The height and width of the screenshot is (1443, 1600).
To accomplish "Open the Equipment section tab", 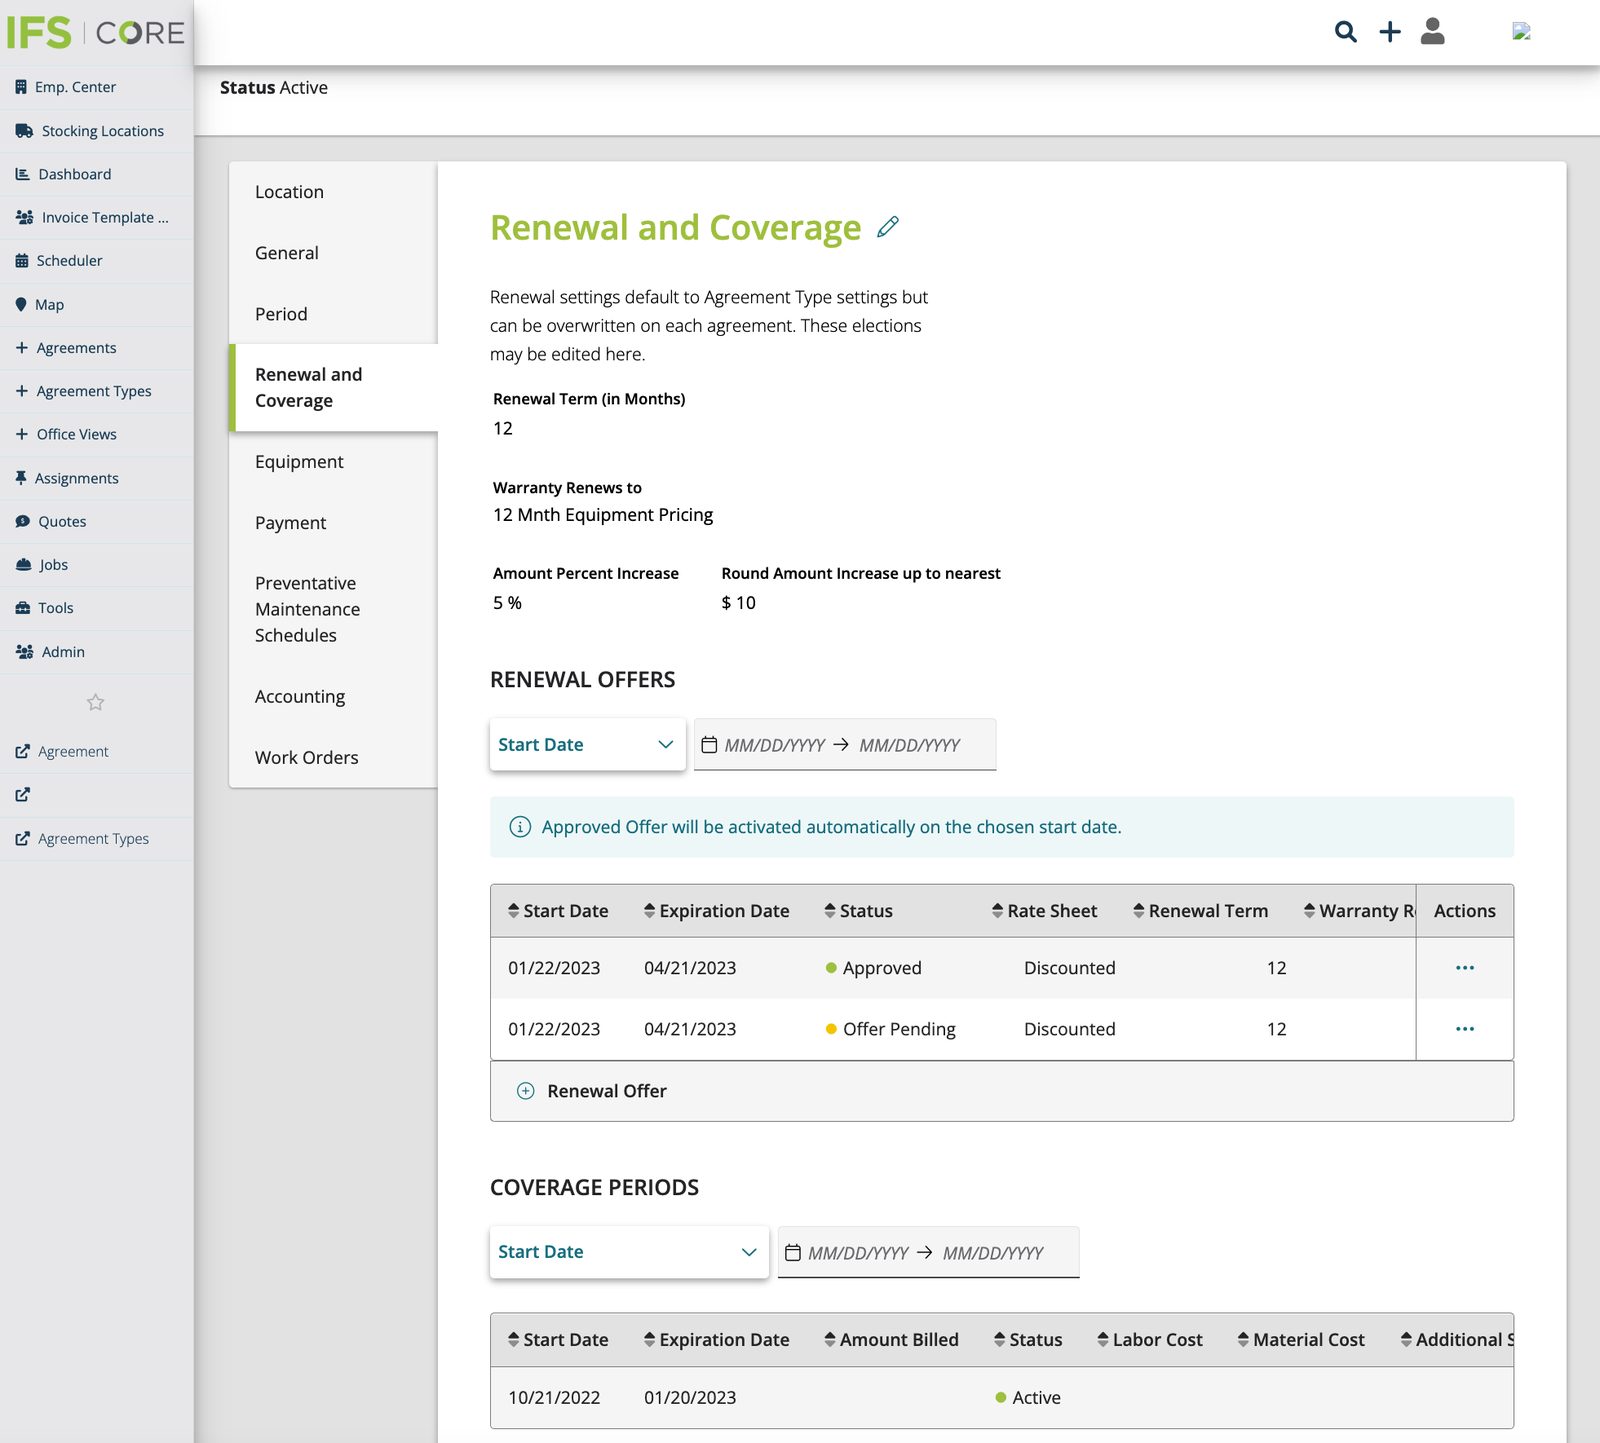I will (x=333, y=462).
